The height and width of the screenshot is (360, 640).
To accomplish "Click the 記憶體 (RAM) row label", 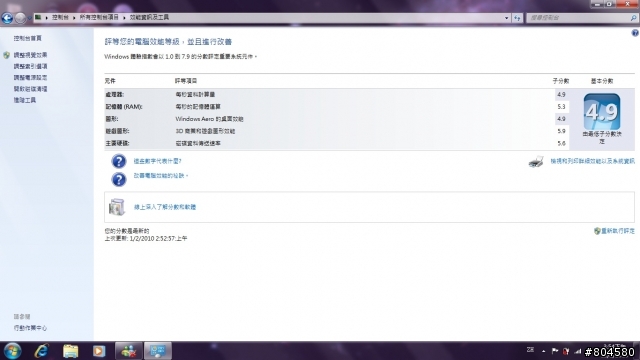I will pos(124,107).
